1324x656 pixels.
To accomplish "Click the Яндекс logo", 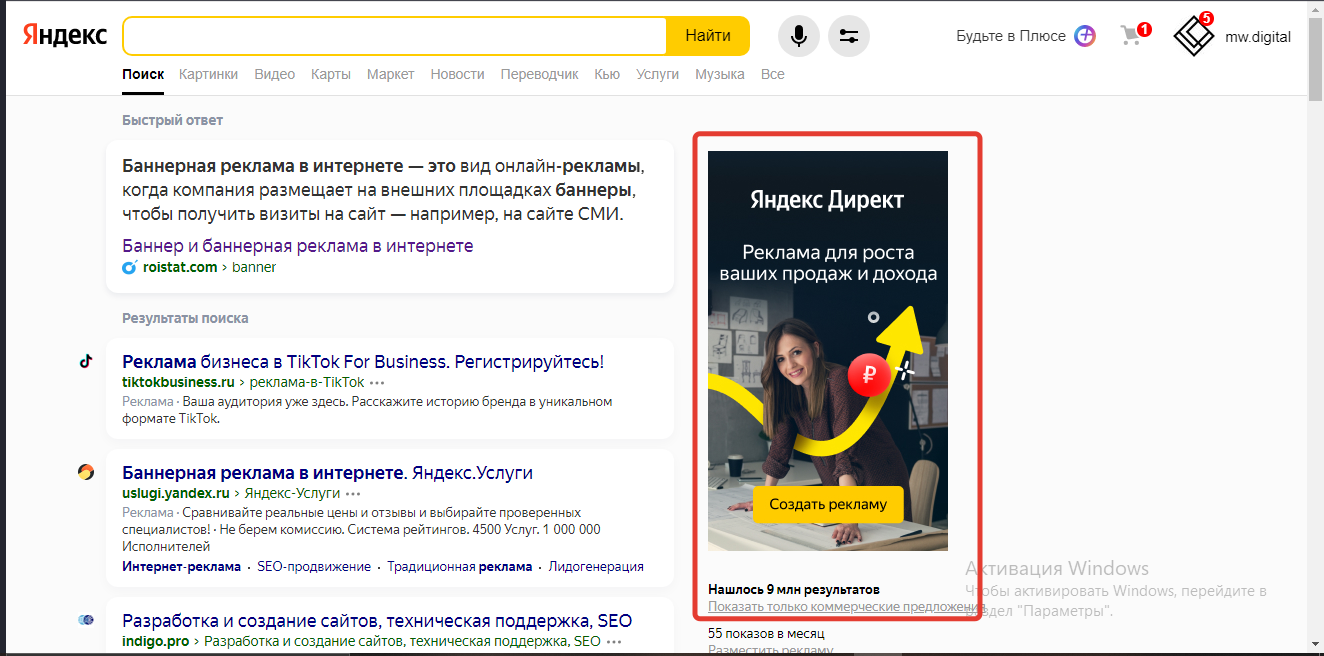I will point(65,35).
